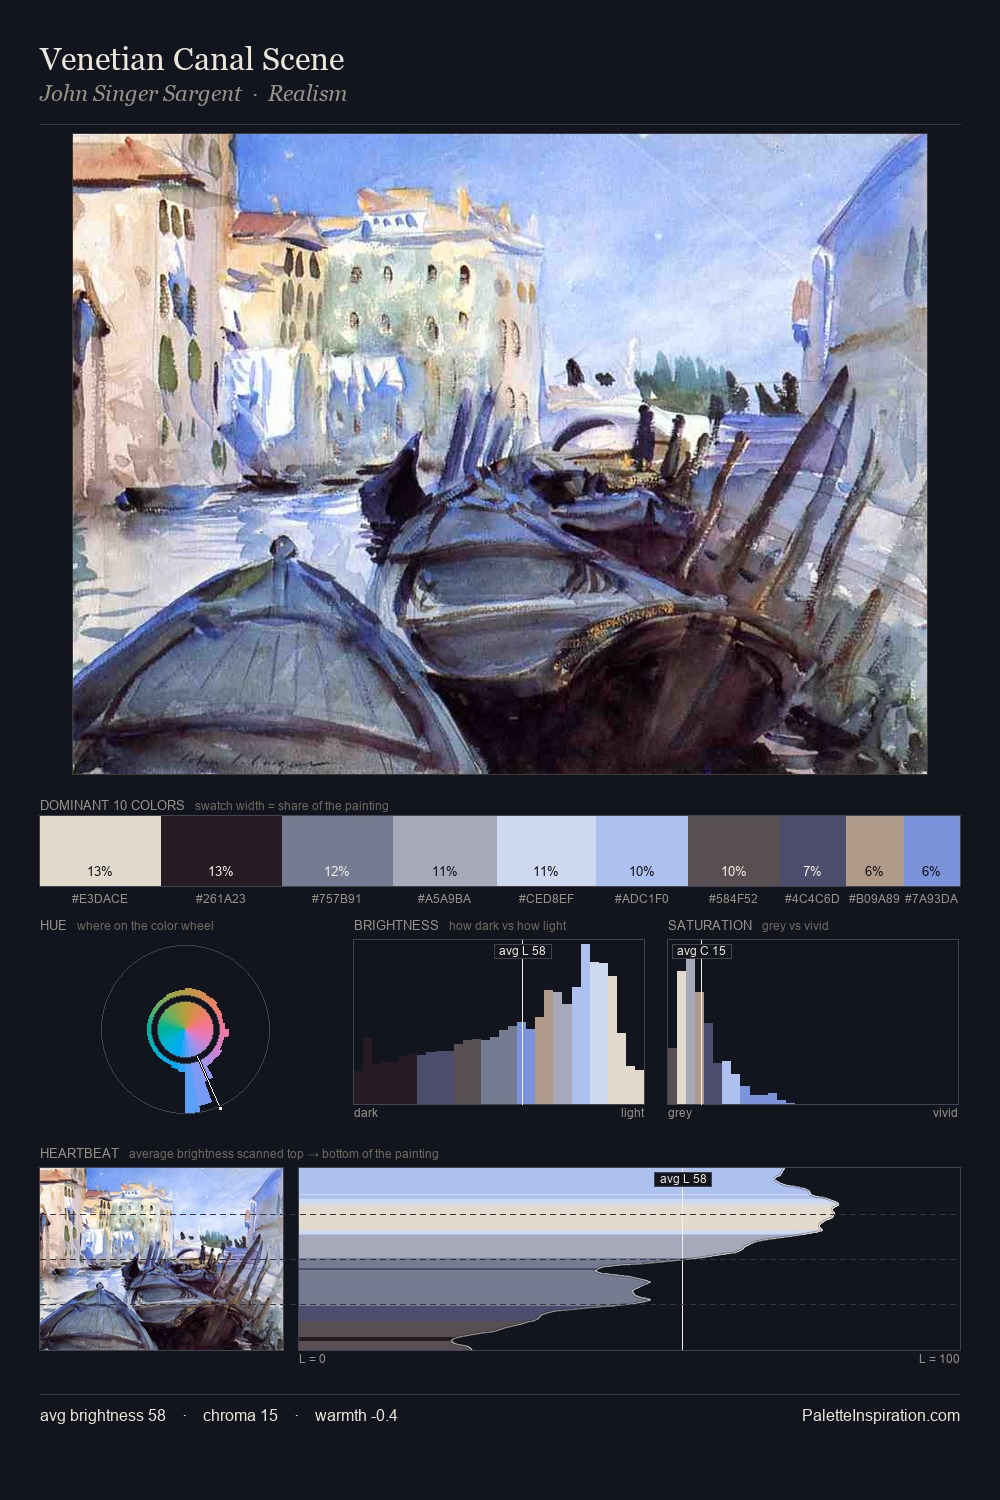
Task: Click the DOMINANT 10 COLORS heading
Action: pyautogui.click(x=112, y=805)
